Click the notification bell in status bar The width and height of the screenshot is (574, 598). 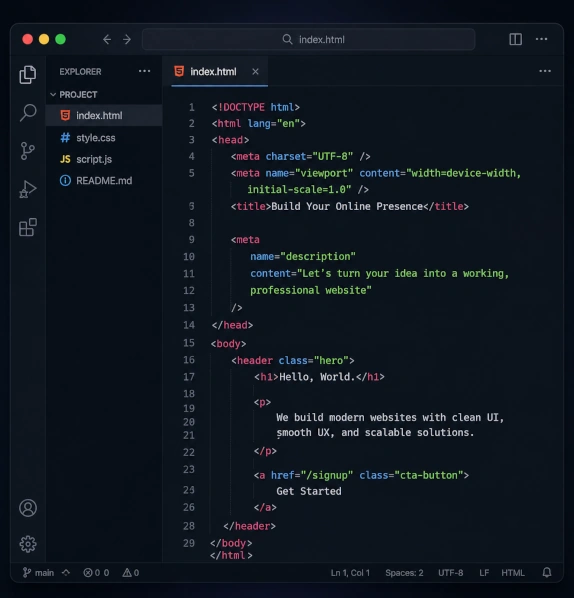click(x=547, y=572)
